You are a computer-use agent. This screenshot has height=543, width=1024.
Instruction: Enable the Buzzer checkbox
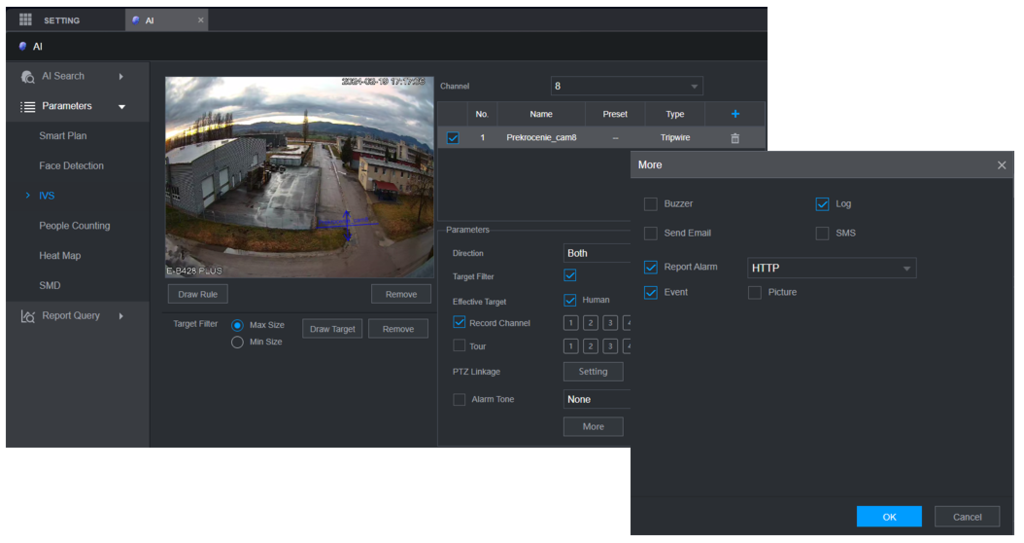click(x=652, y=204)
